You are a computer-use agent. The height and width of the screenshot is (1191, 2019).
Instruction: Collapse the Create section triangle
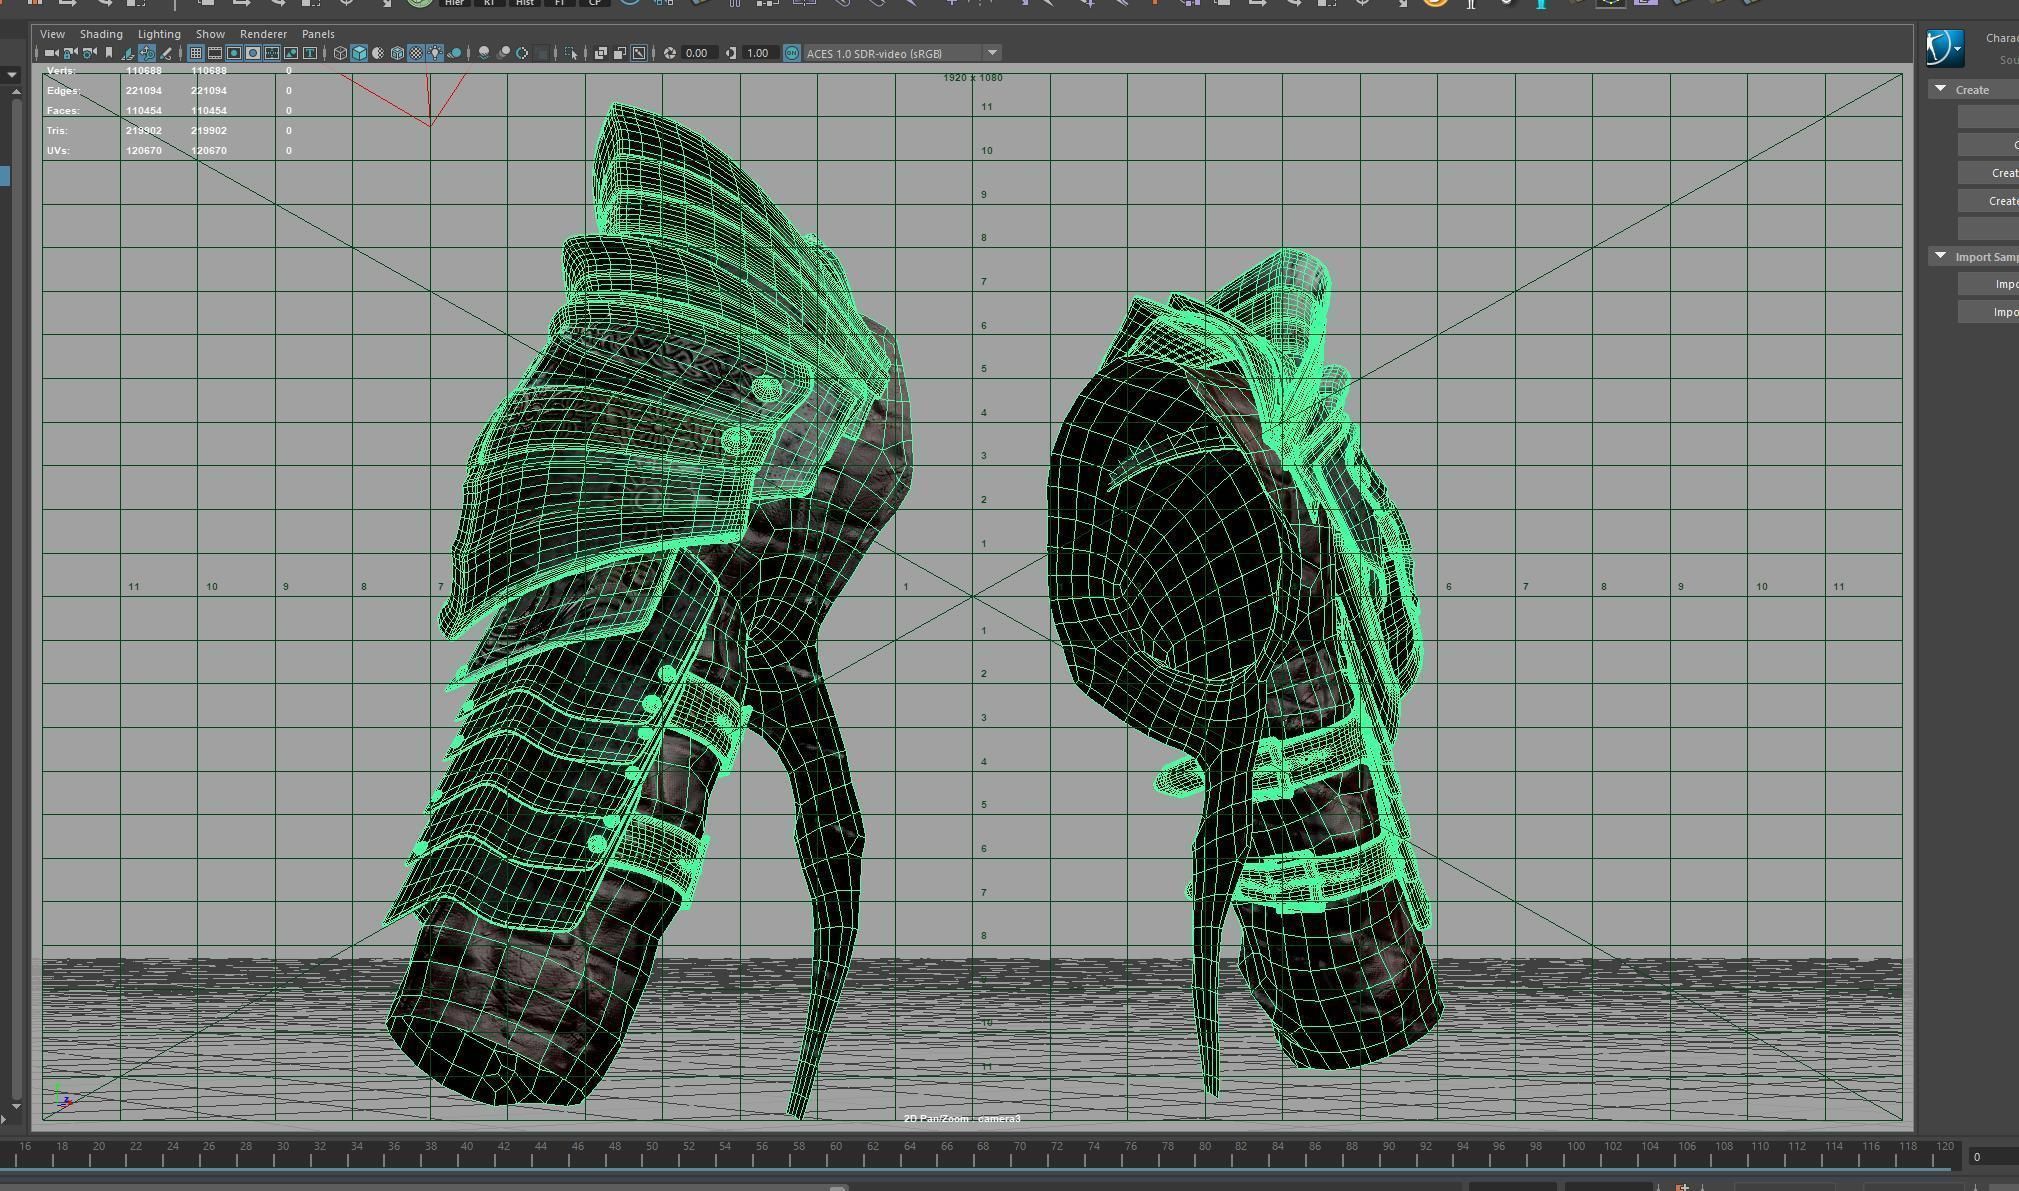click(1941, 89)
